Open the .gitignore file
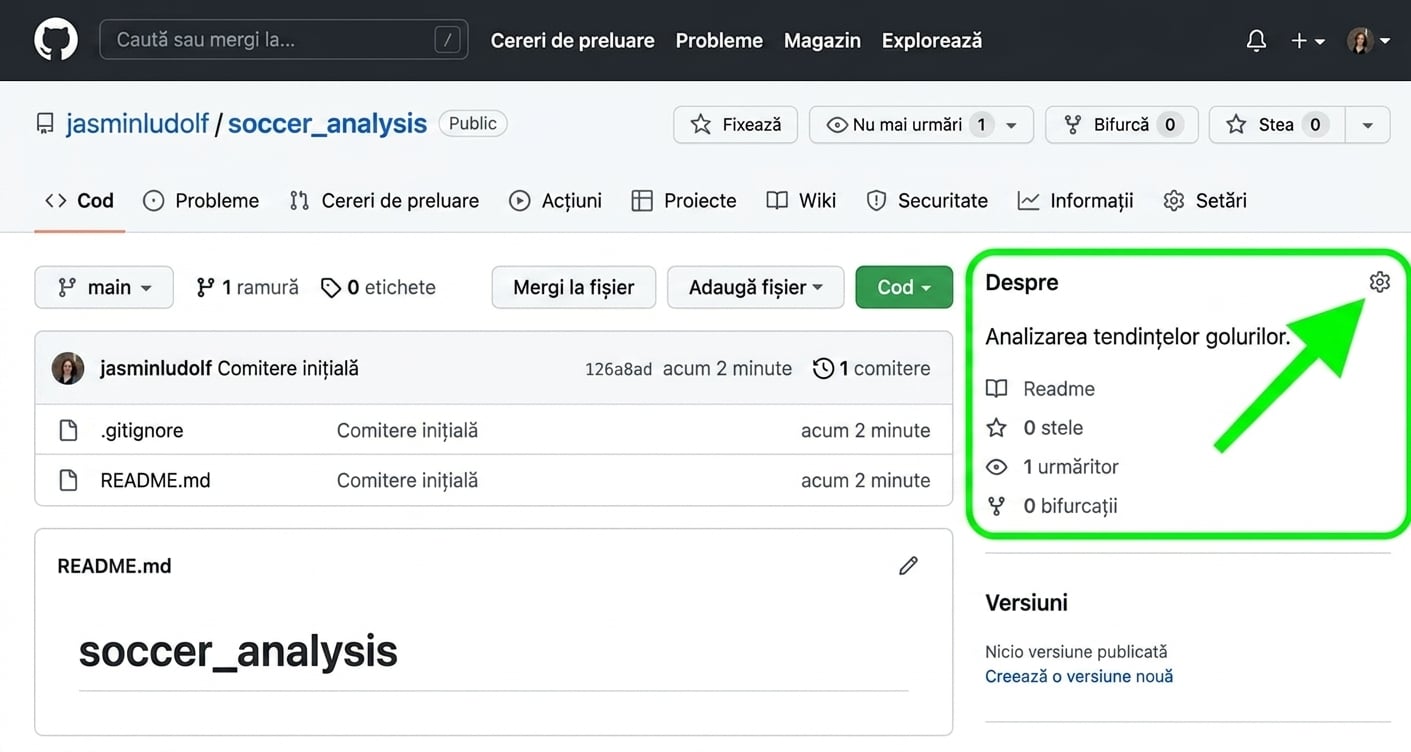Screen dimensions: 1411x752 (142, 431)
